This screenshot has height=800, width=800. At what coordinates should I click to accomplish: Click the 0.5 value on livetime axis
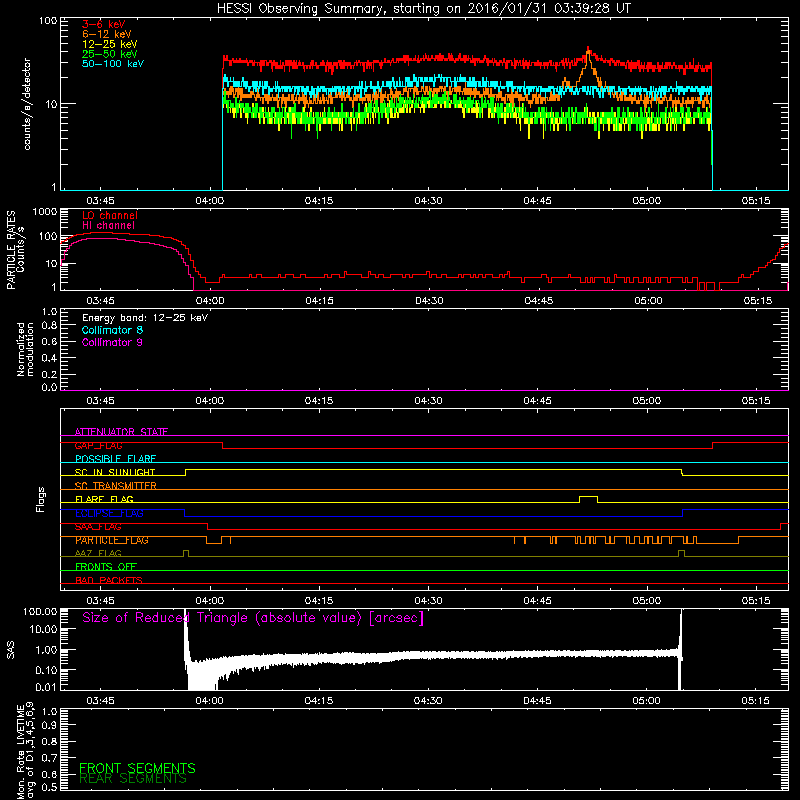click(x=49, y=787)
